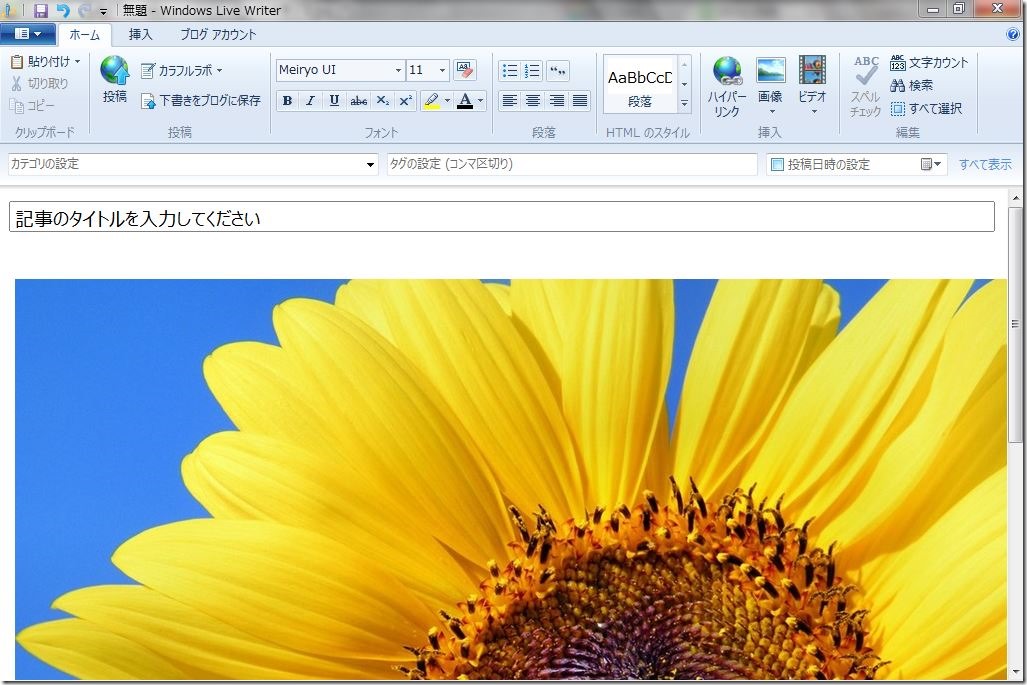Viewport: 1027px width, 685px height.
Task: Insert a hyperlink with ハイパーリンク
Action: click(727, 86)
